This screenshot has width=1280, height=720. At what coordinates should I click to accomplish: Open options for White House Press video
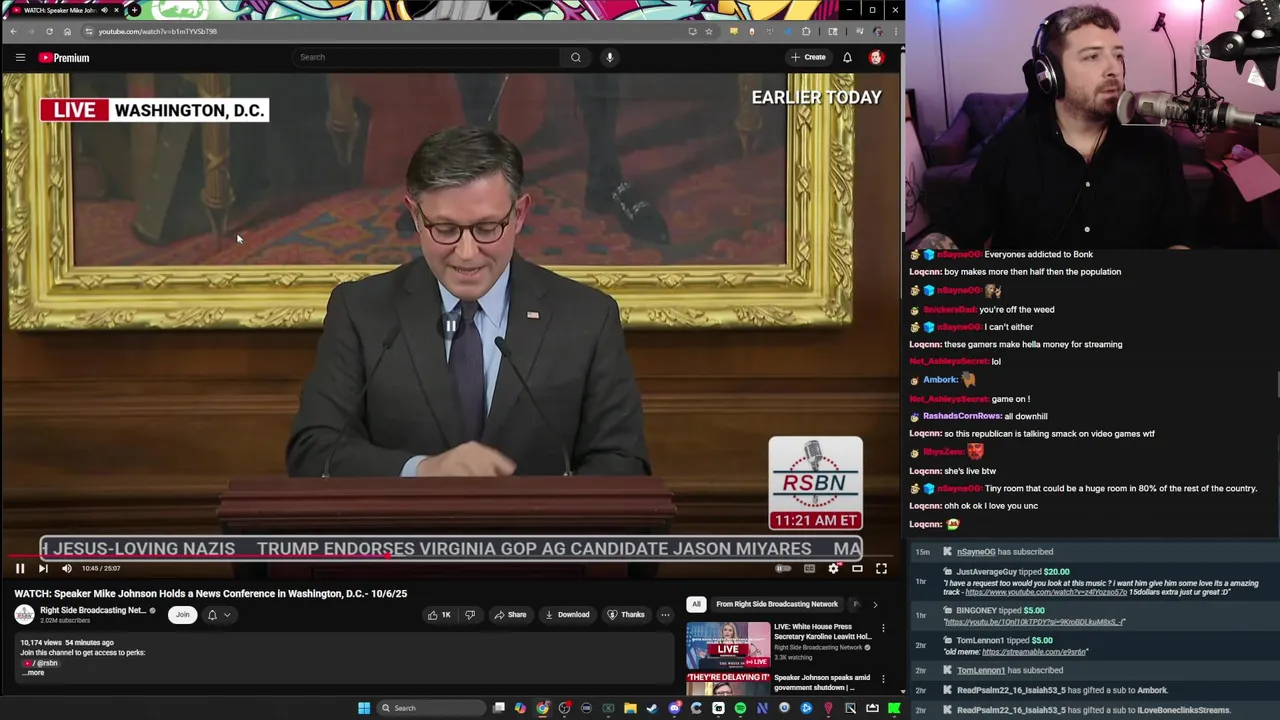pyautogui.click(x=883, y=629)
